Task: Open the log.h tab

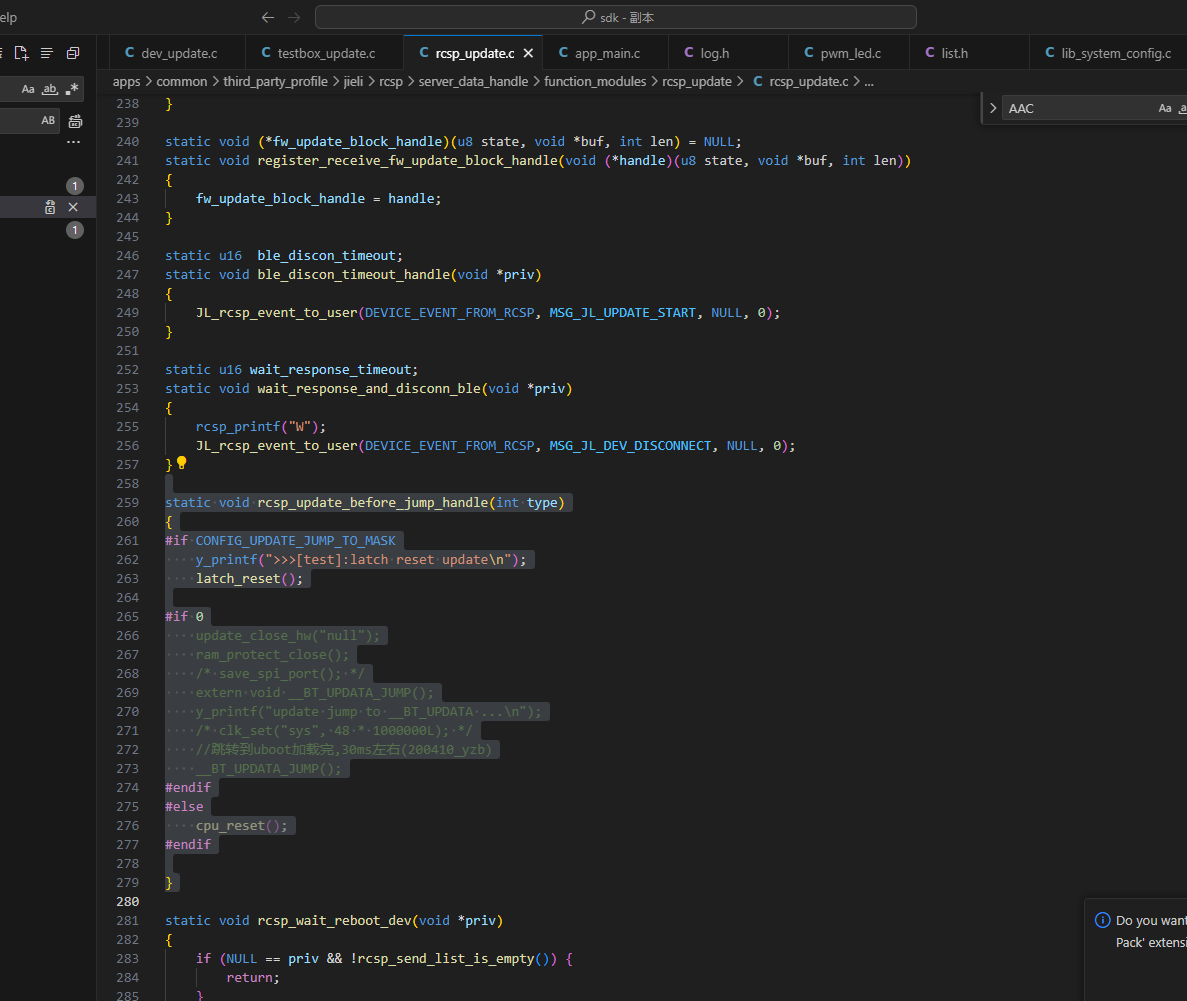Action: point(728,53)
